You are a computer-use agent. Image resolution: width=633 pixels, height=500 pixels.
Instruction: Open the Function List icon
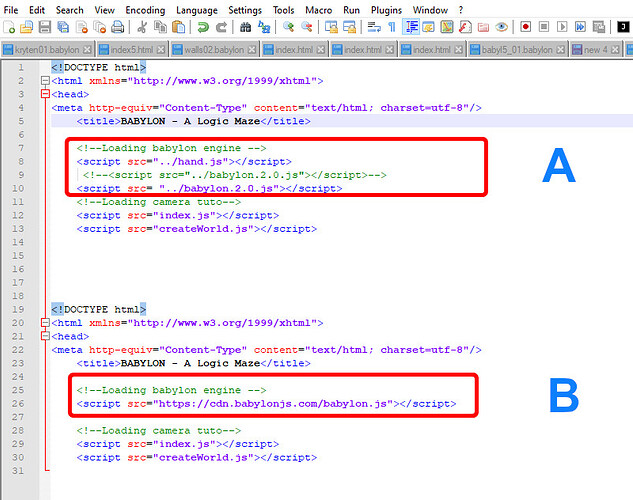(465, 27)
